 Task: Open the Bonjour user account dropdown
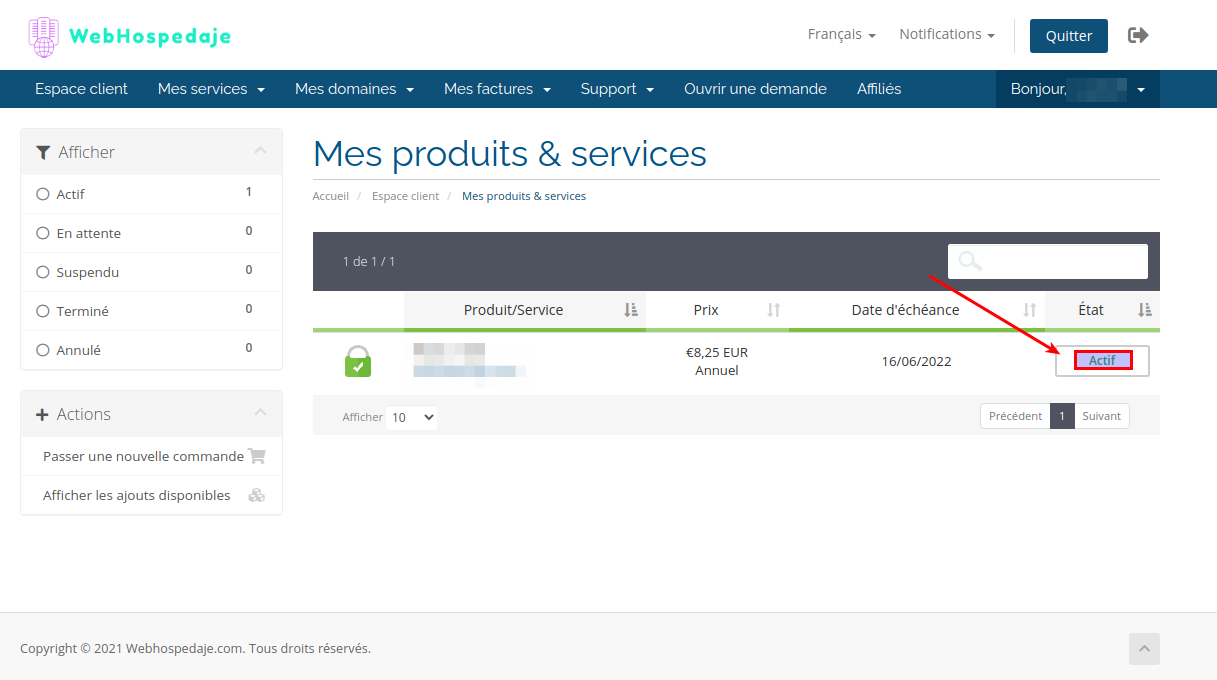tap(1078, 89)
